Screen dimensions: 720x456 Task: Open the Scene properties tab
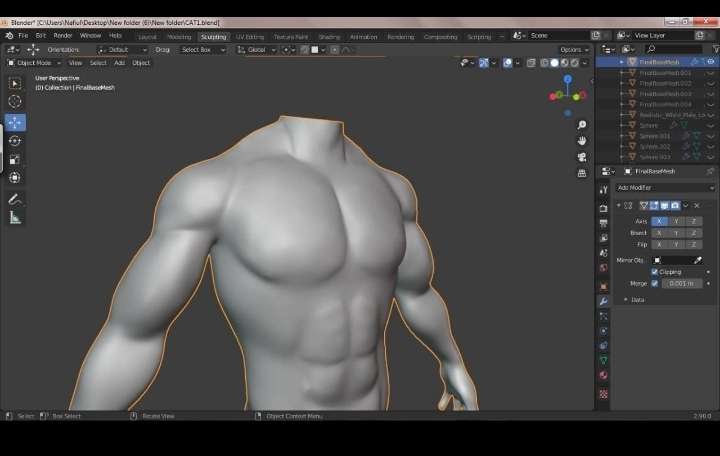[x=604, y=253]
